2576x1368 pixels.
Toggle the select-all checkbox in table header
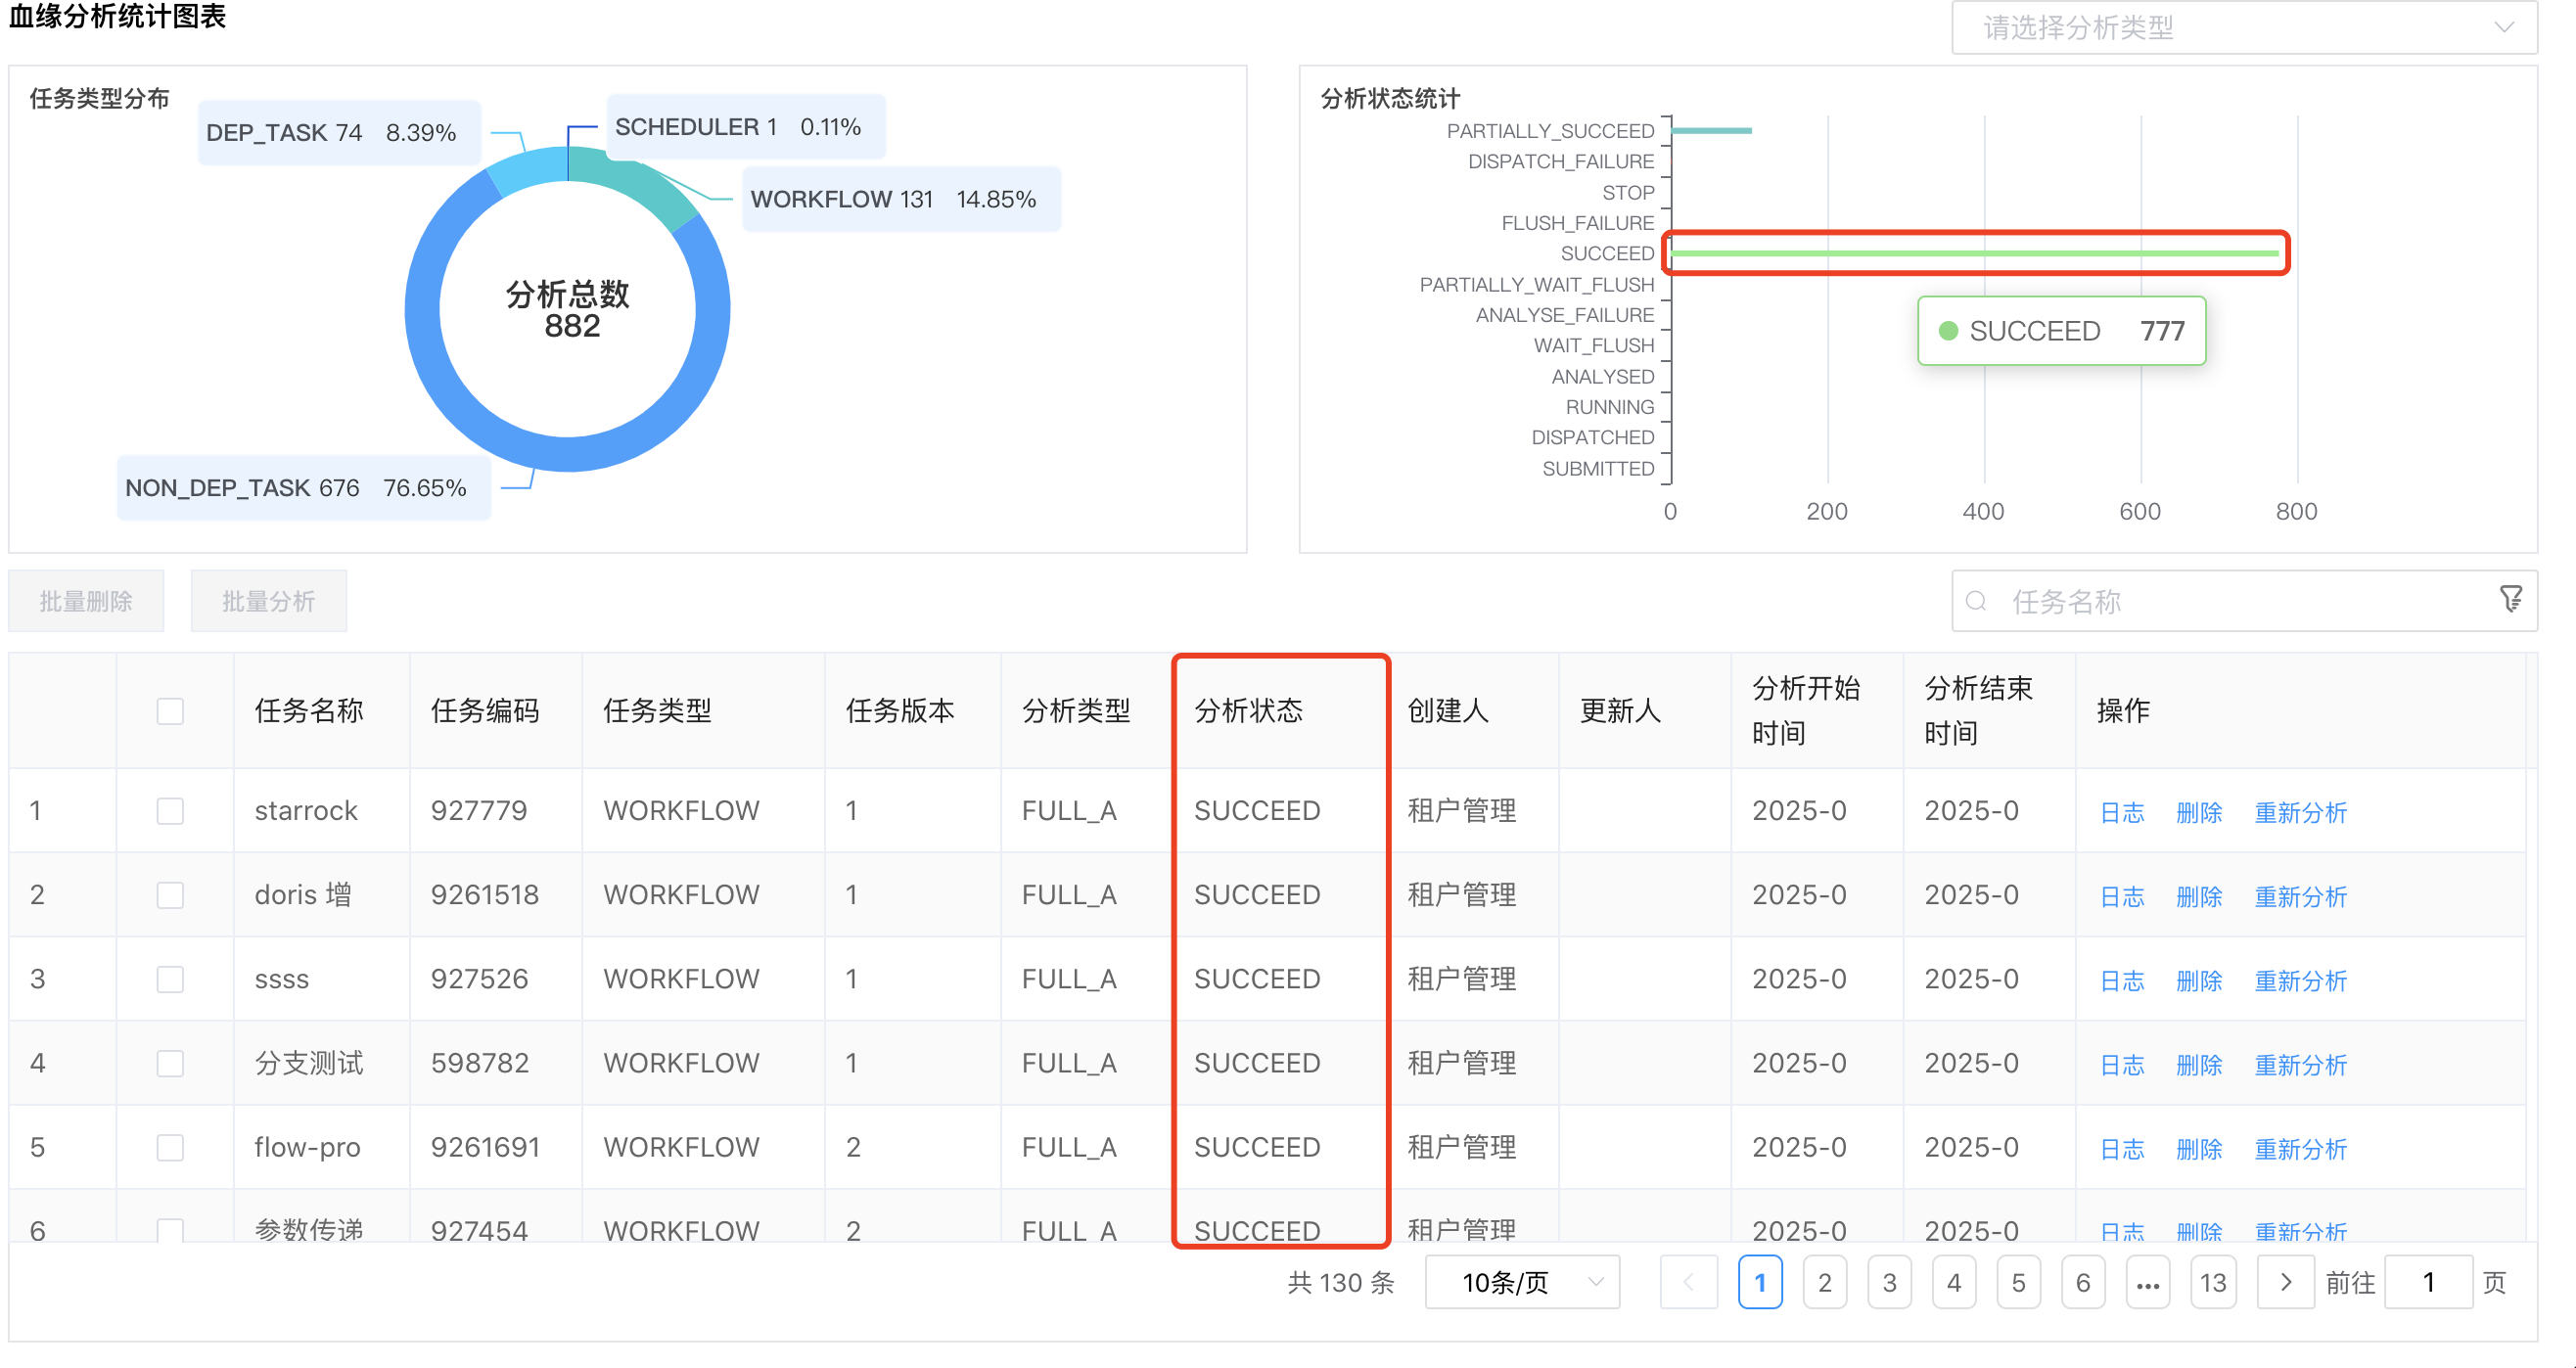(170, 710)
